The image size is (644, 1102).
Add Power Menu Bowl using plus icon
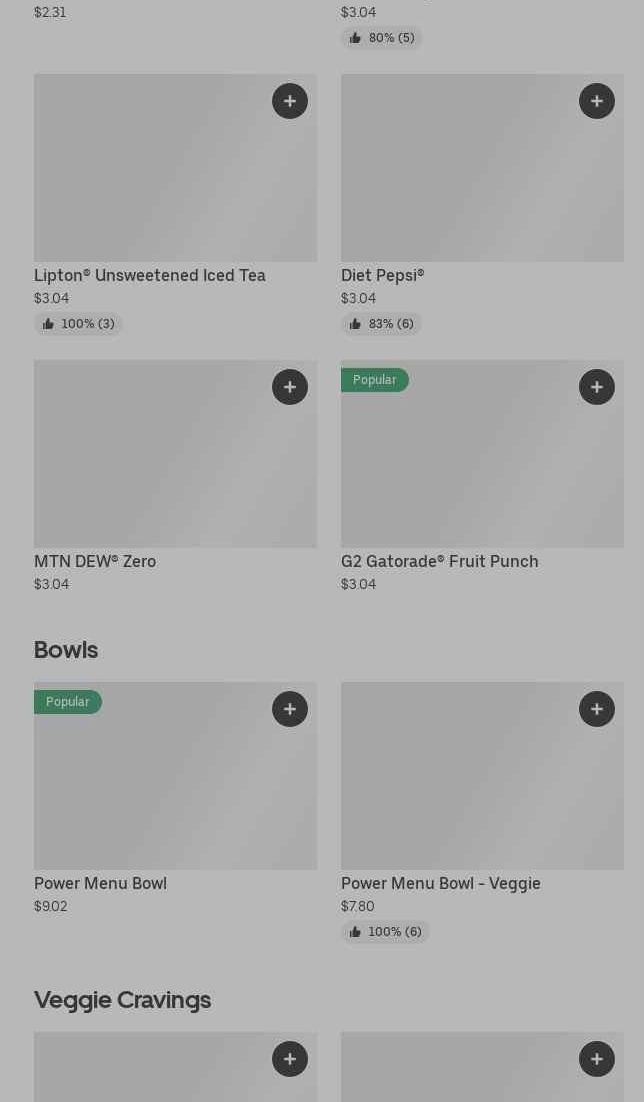point(290,709)
